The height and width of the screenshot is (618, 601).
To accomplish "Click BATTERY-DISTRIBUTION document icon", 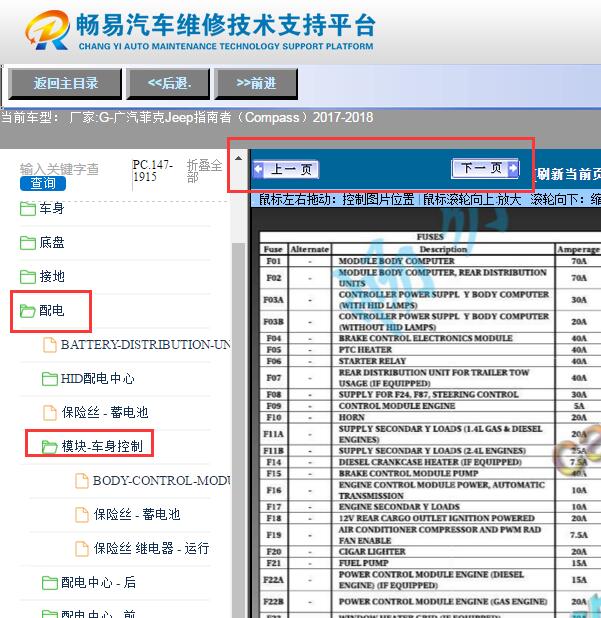I will tap(50, 345).
